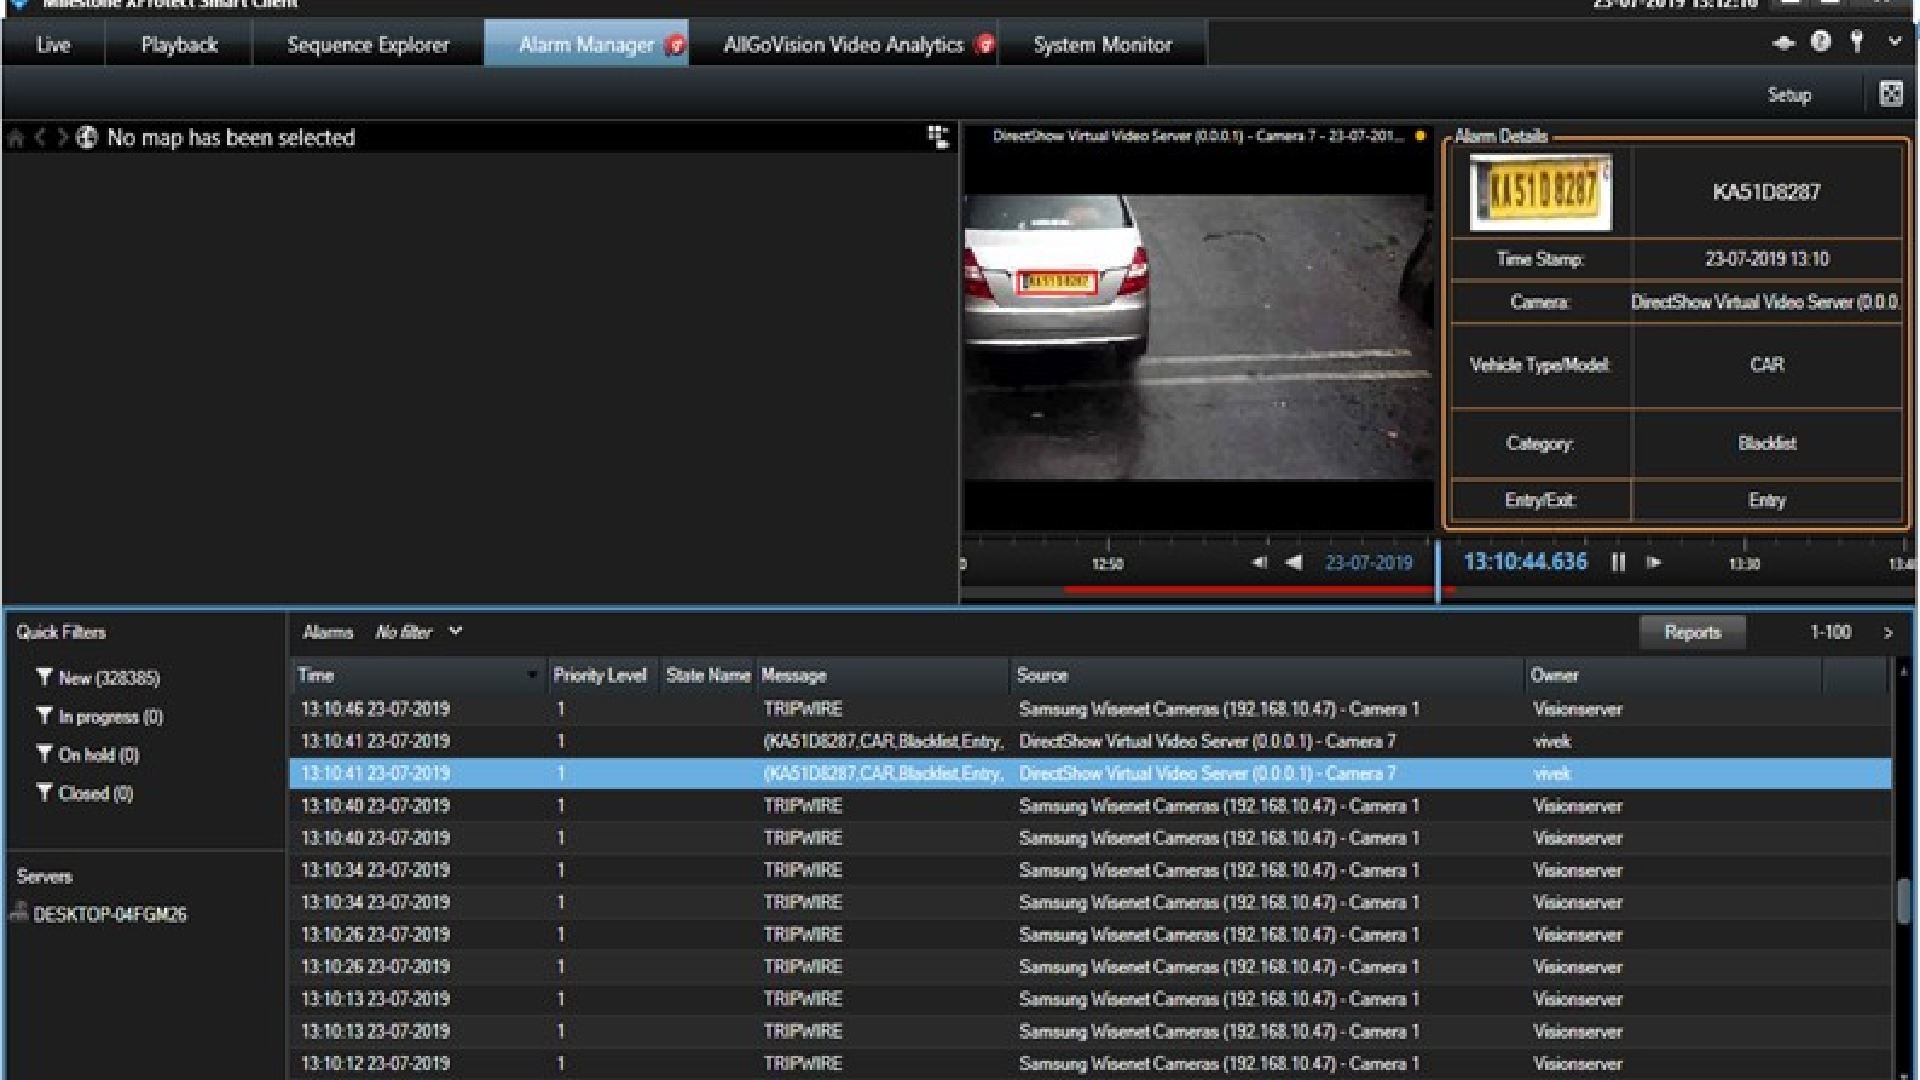The image size is (1920, 1080).
Task: Toggle full screen mode icon beside Setup
Action: pyautogui.click(x=1891, y=94)
